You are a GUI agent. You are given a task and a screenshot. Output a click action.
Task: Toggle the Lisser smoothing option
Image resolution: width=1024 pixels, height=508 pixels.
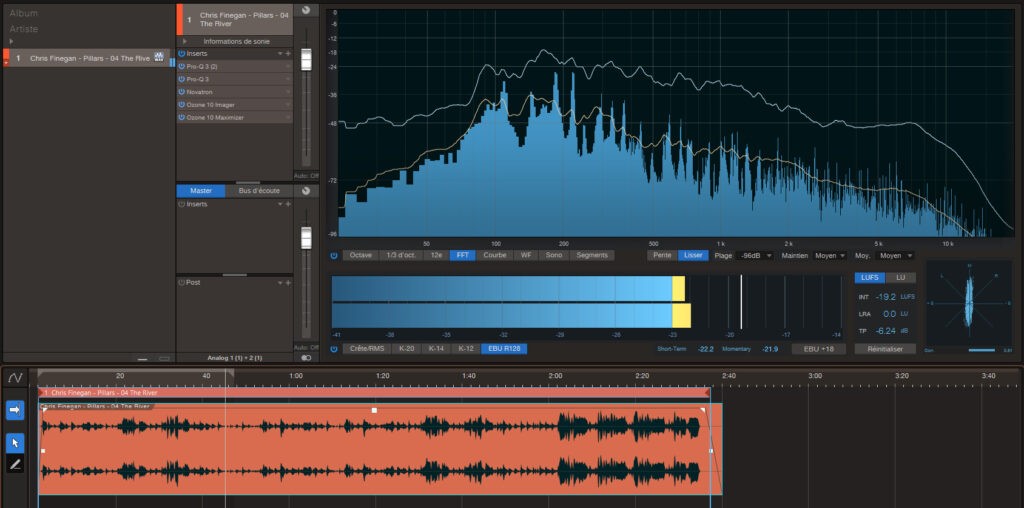tap(693, 255)
